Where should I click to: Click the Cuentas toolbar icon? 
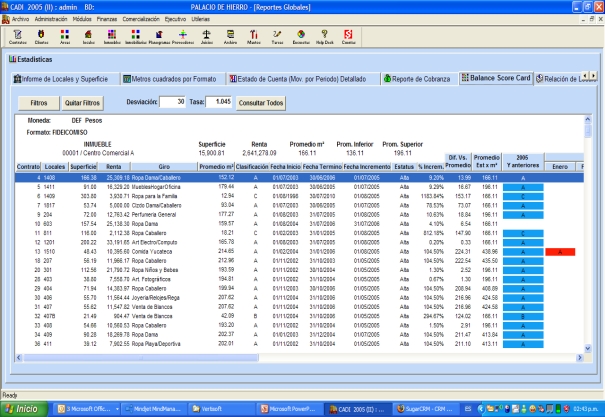coord(347,37)
